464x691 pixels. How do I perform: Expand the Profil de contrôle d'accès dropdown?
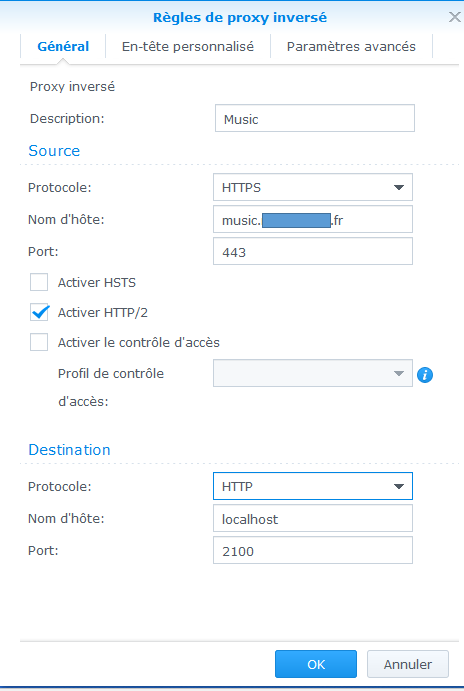tap(313, 373)
